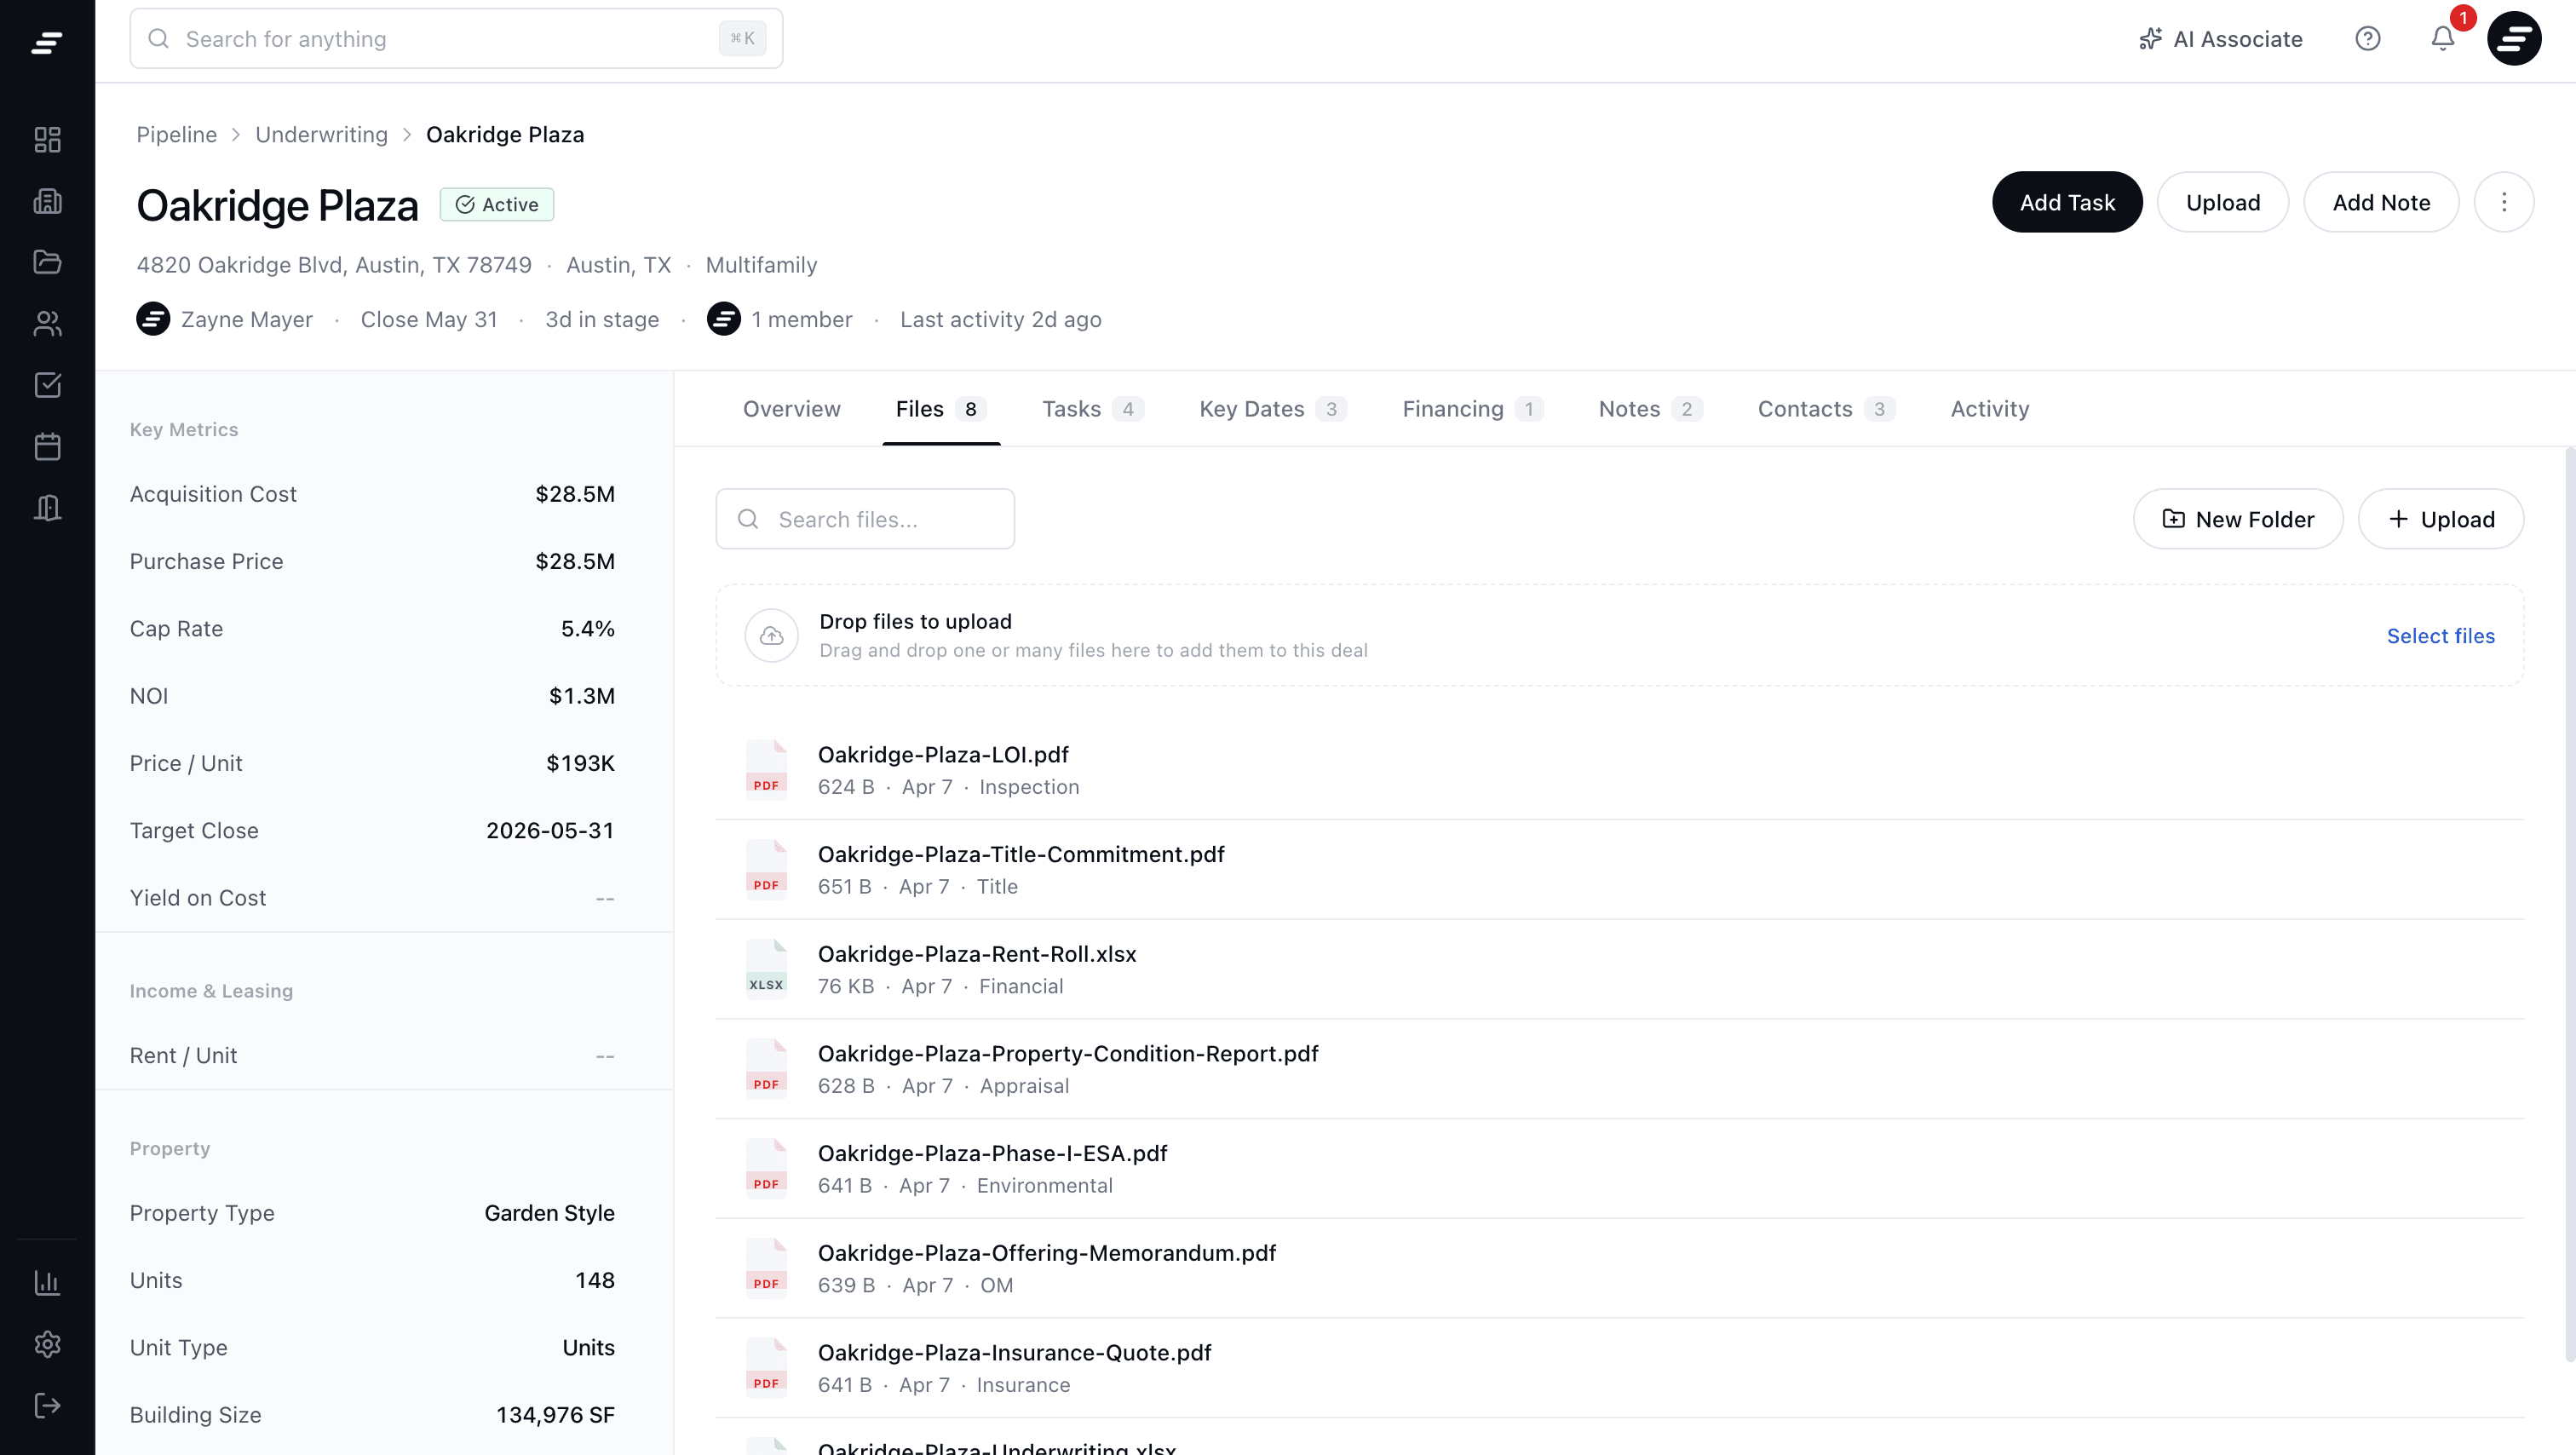
Task: Open the analytics chart icon in sidebar
Action: 47,1283
